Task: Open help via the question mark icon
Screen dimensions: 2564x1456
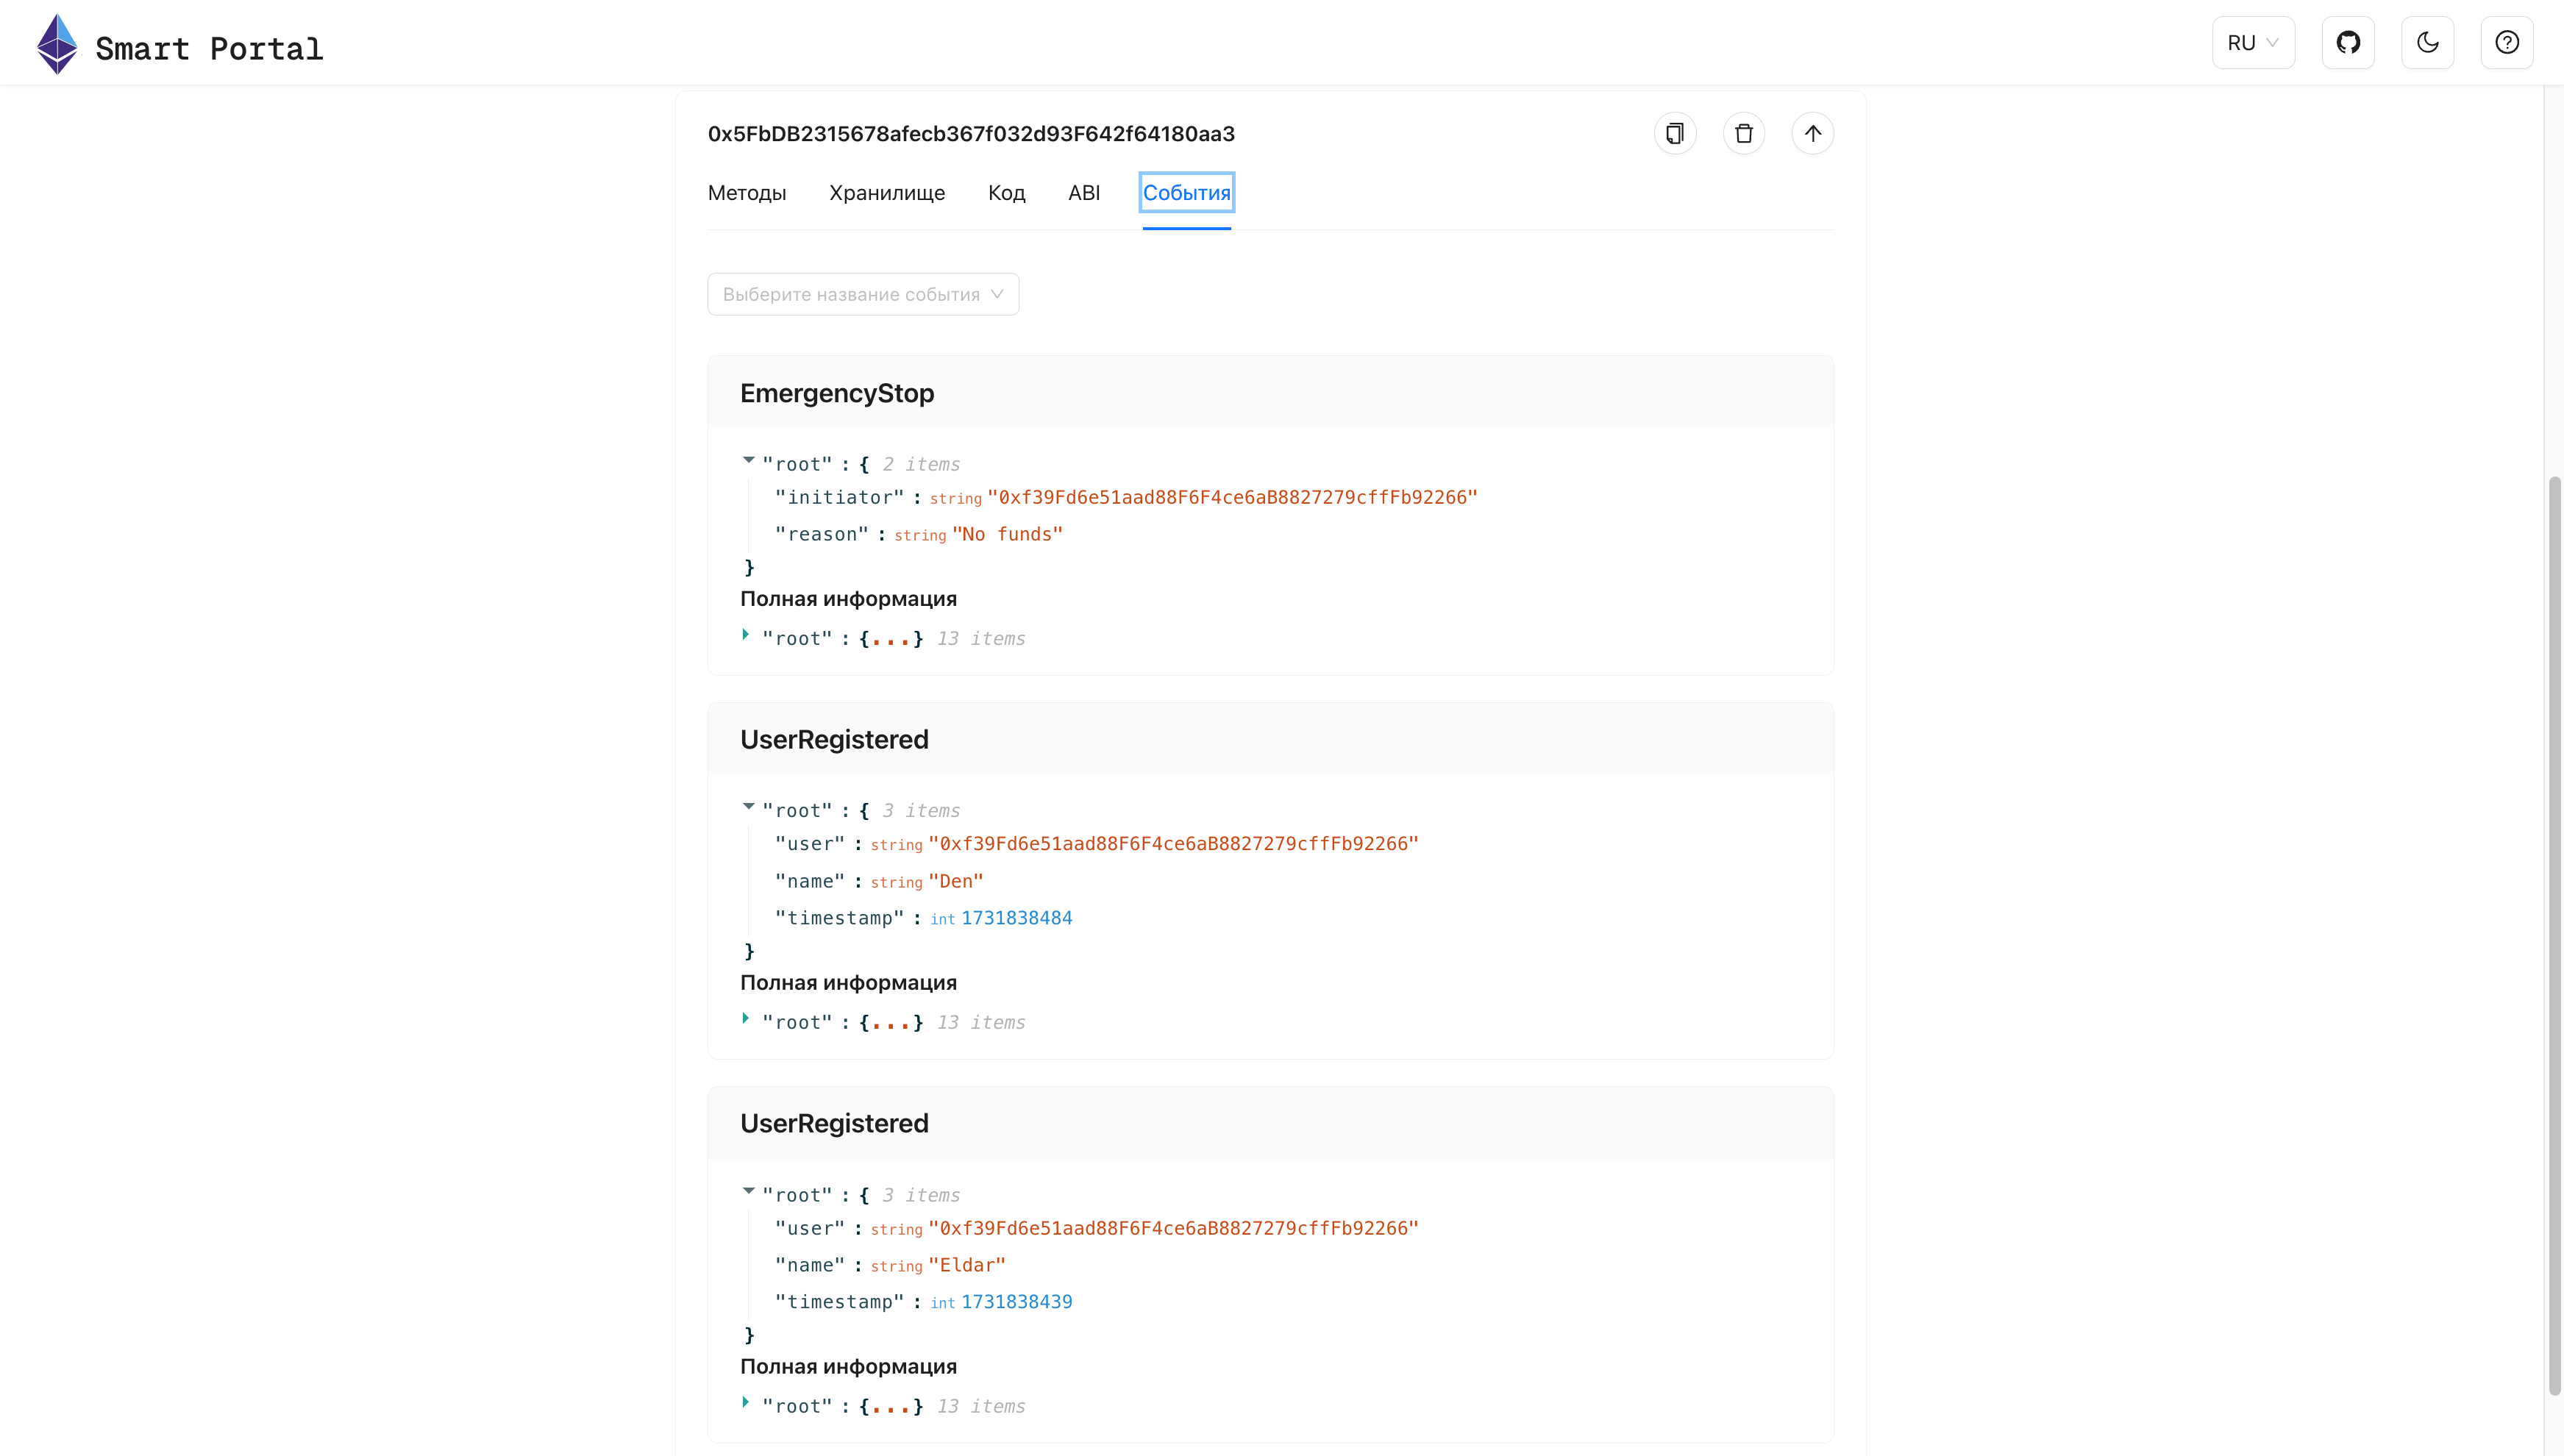Action: point(2507,42)
